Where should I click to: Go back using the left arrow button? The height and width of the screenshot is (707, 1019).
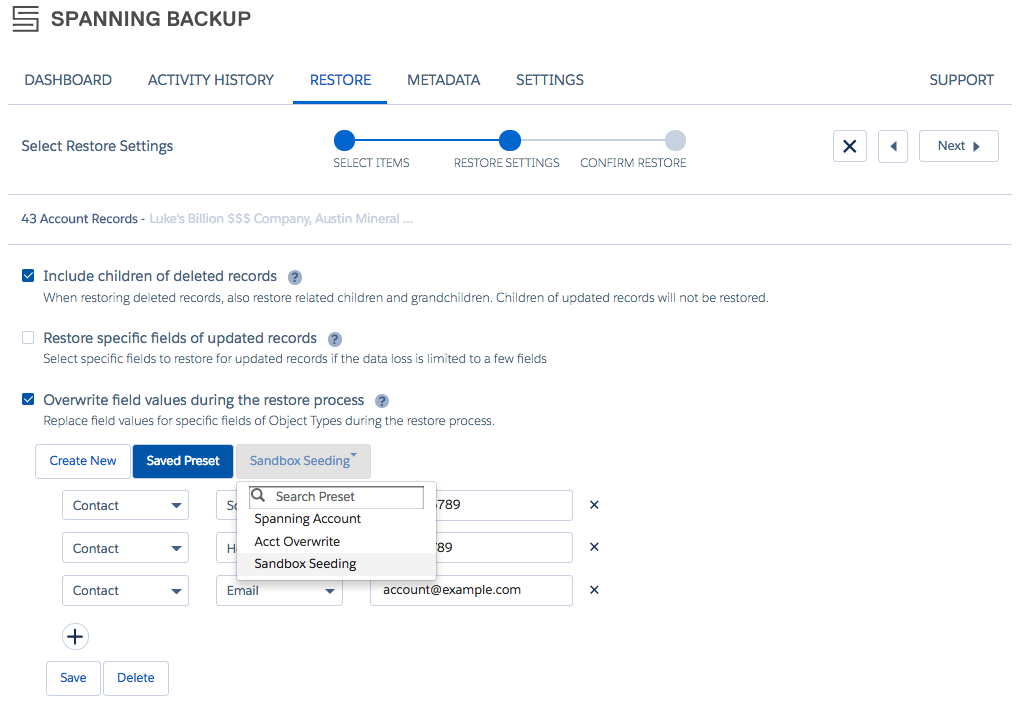pos(892,146)
